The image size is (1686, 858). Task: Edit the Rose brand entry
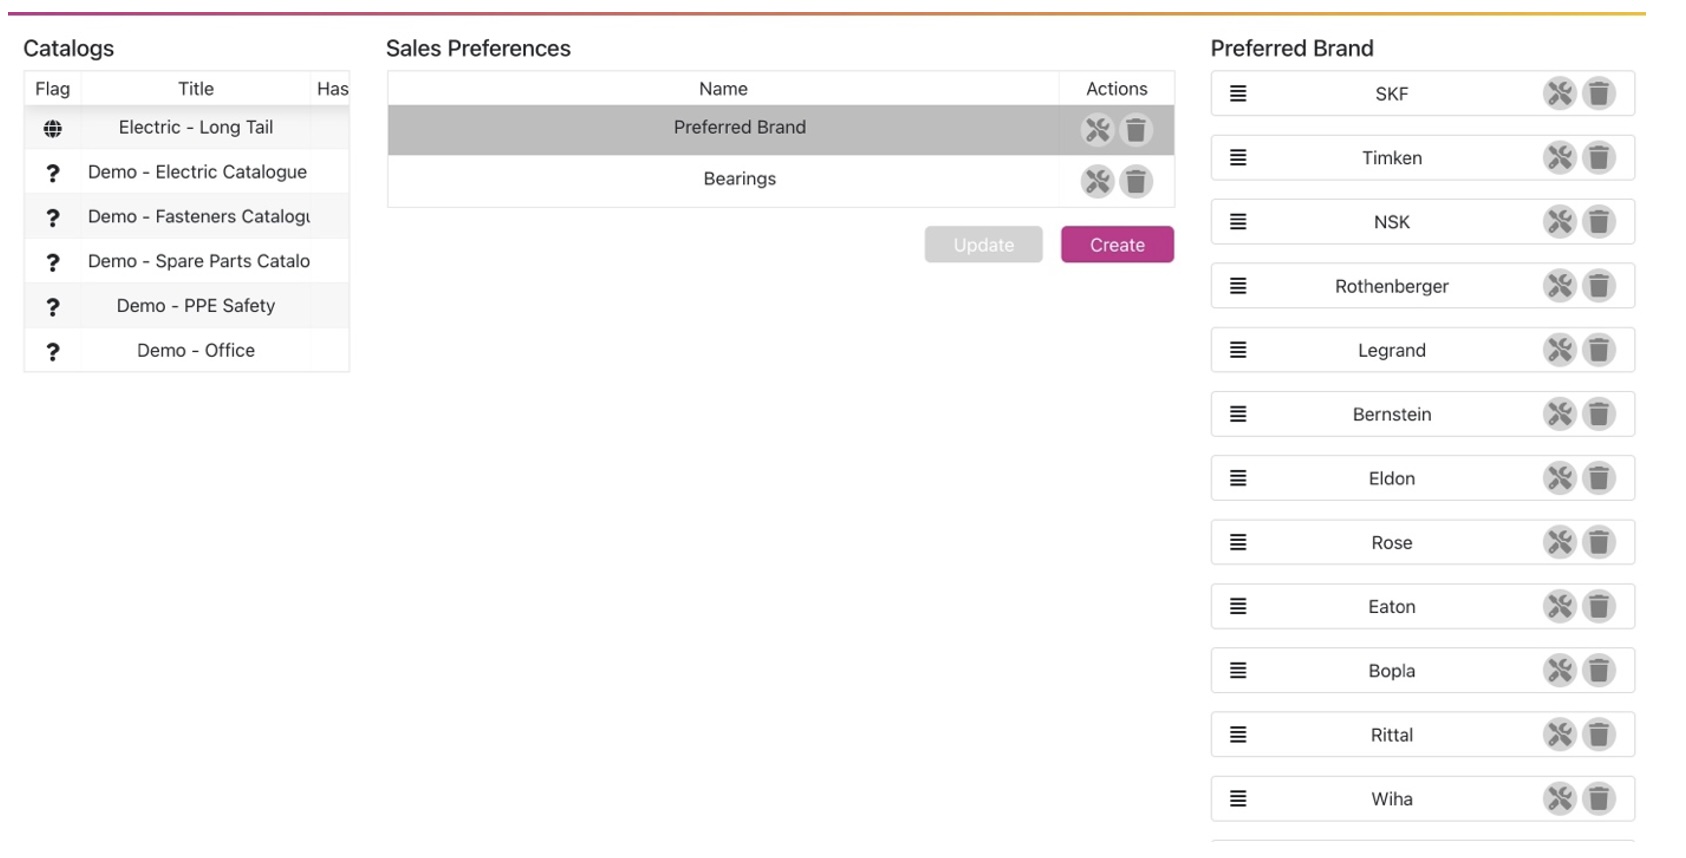click(1559, 542)
